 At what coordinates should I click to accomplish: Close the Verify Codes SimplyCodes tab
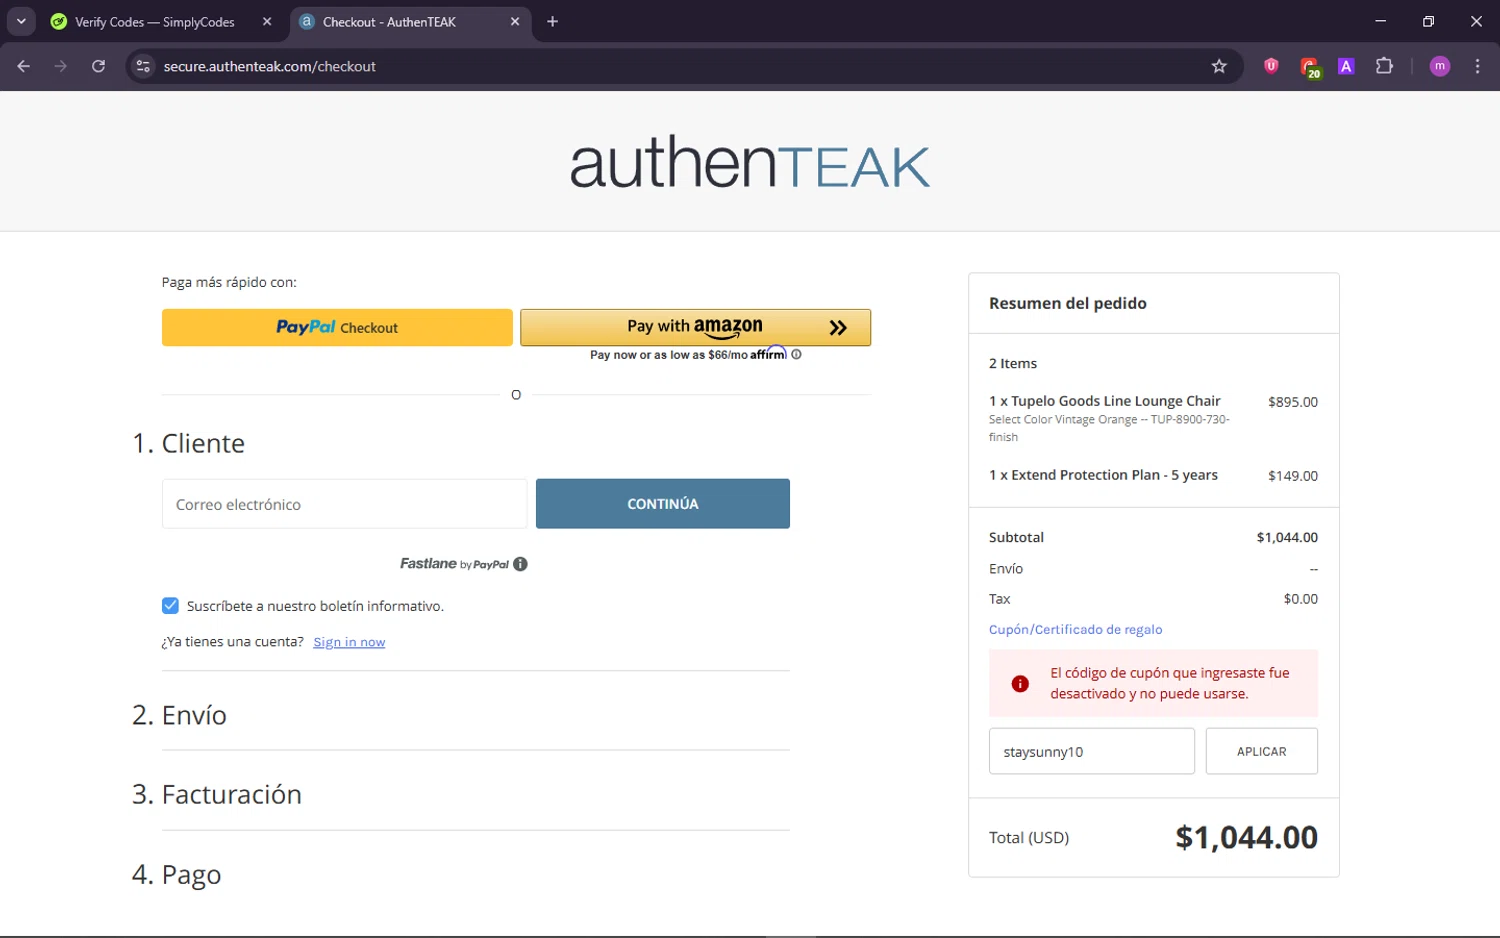pyautogui.click(x=267, y=21)
